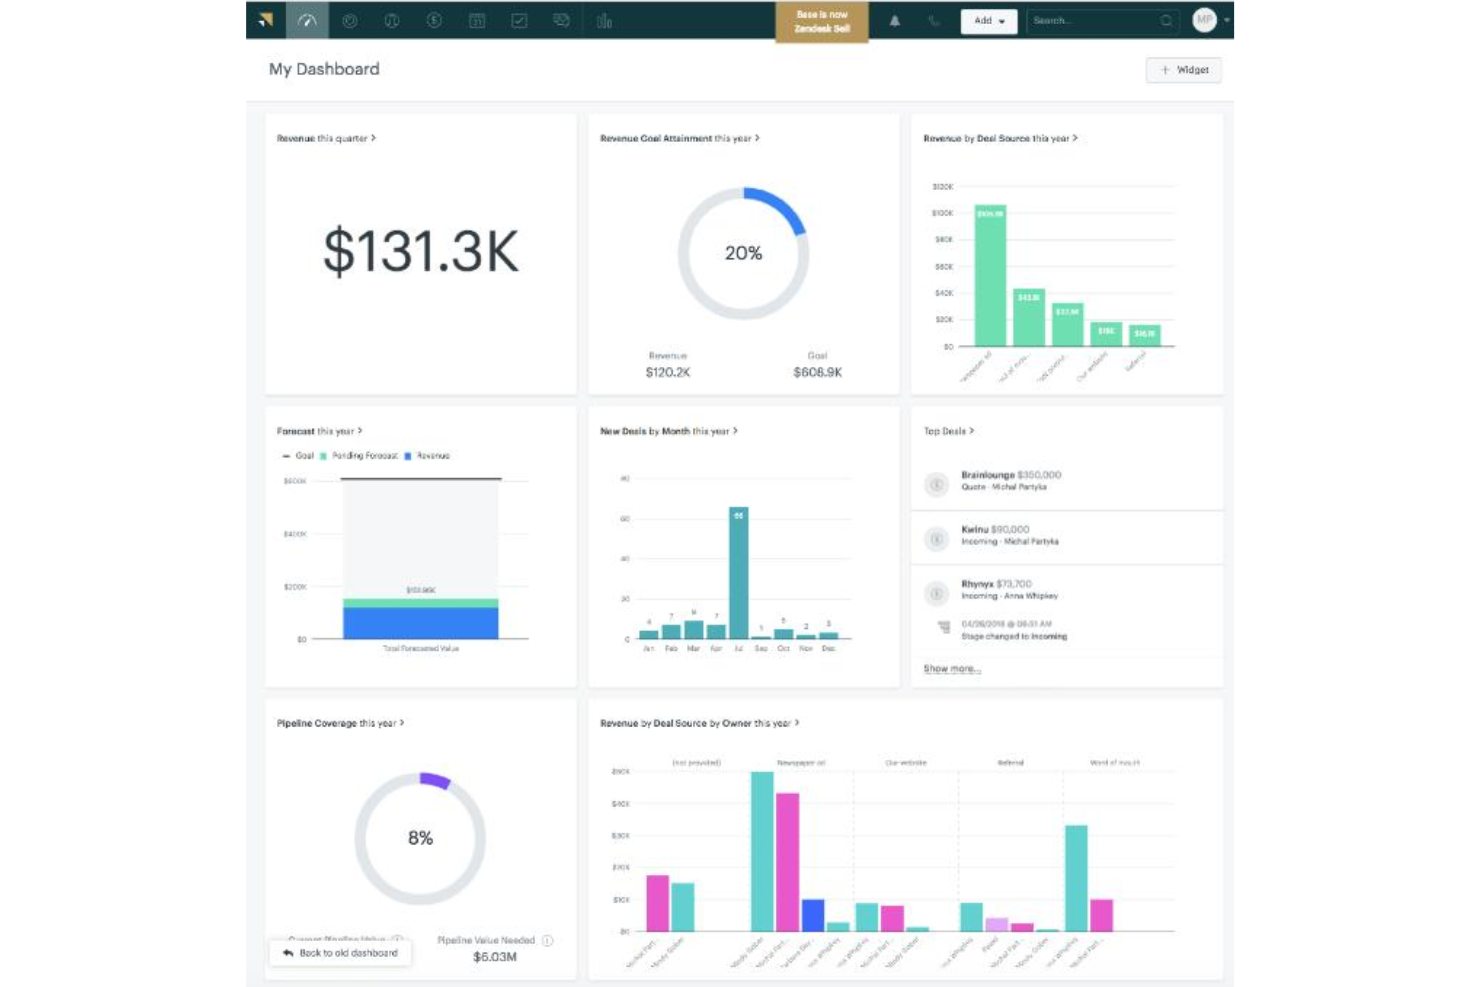
Task: Open the Add dropdown
Action: point(988,20)
